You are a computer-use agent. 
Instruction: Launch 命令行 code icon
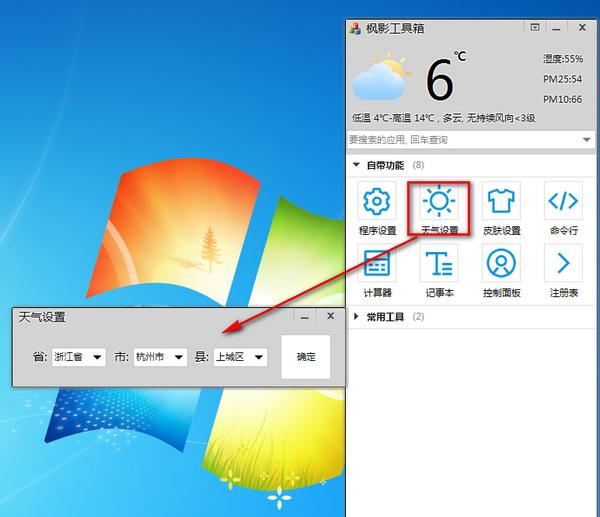(563, 200)
